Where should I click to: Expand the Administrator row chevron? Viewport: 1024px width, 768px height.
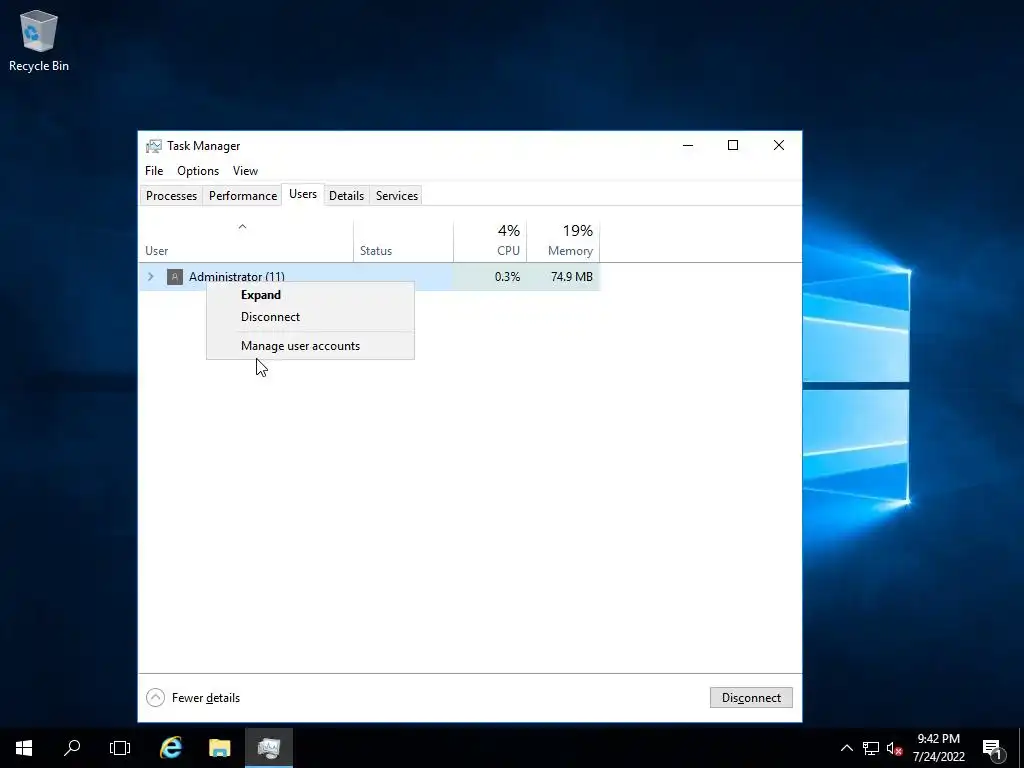pyautogui.click(x=151, y=277)
